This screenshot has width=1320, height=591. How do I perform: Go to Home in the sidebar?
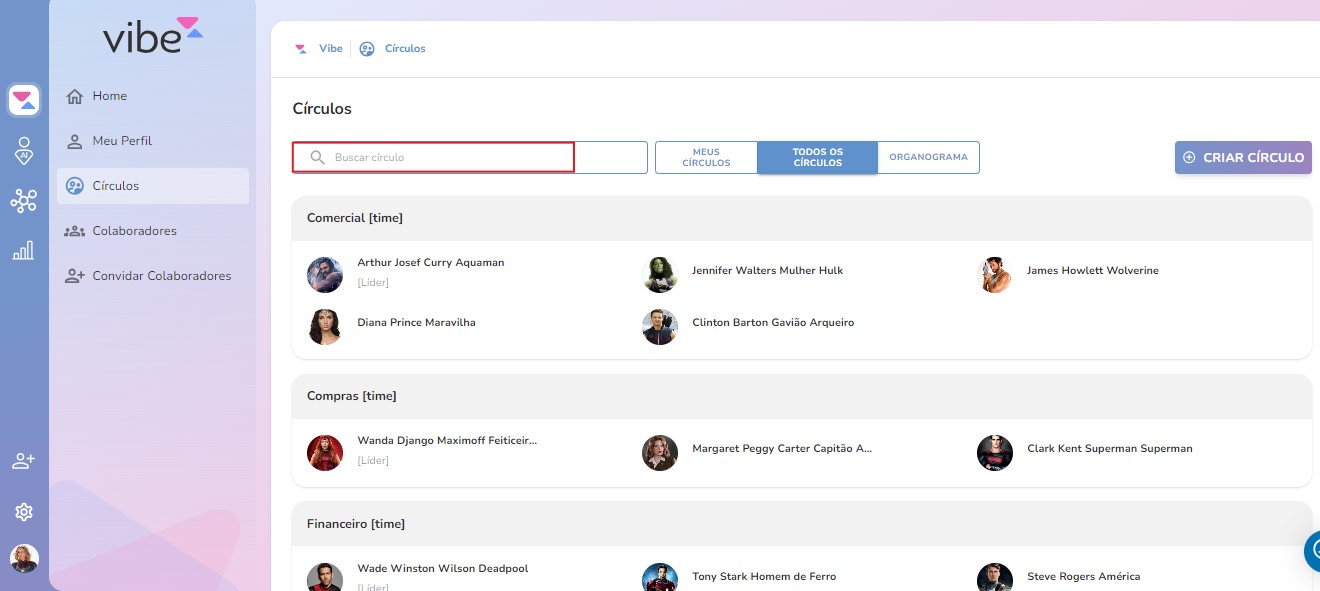(153, 96)
